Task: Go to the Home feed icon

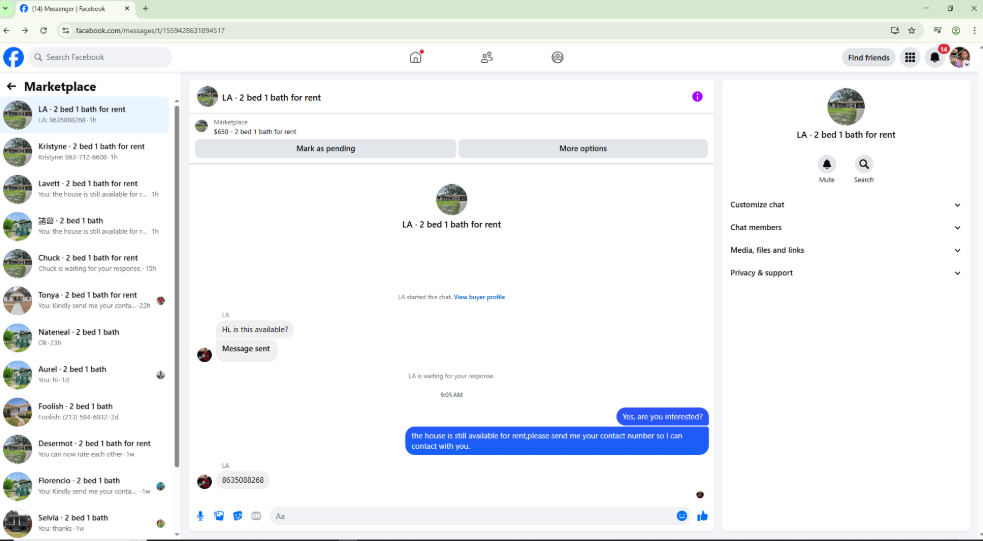Action: [416, 57]
